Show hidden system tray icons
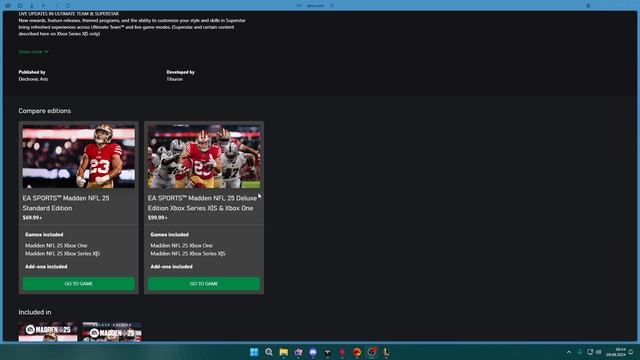640x360 pixels. tap(569, 352)
